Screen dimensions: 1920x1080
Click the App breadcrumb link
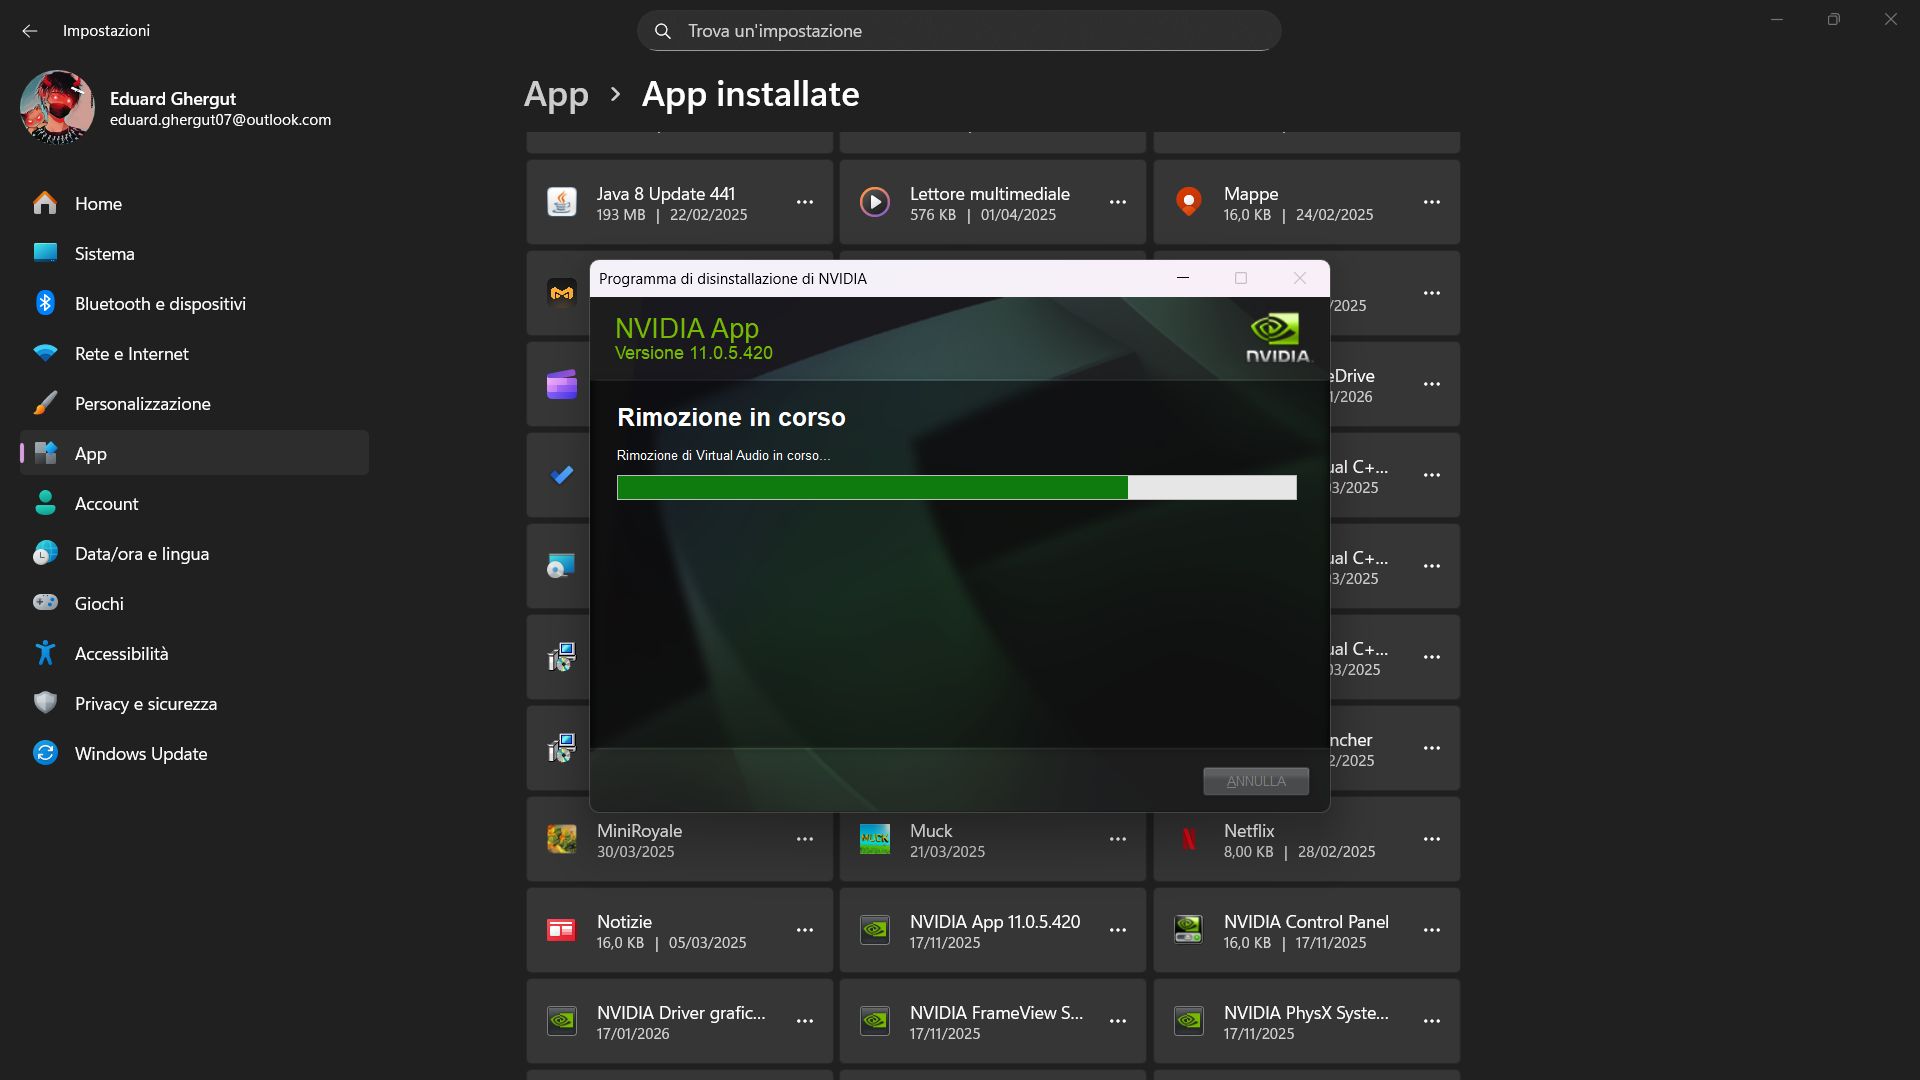pos(556,95)
